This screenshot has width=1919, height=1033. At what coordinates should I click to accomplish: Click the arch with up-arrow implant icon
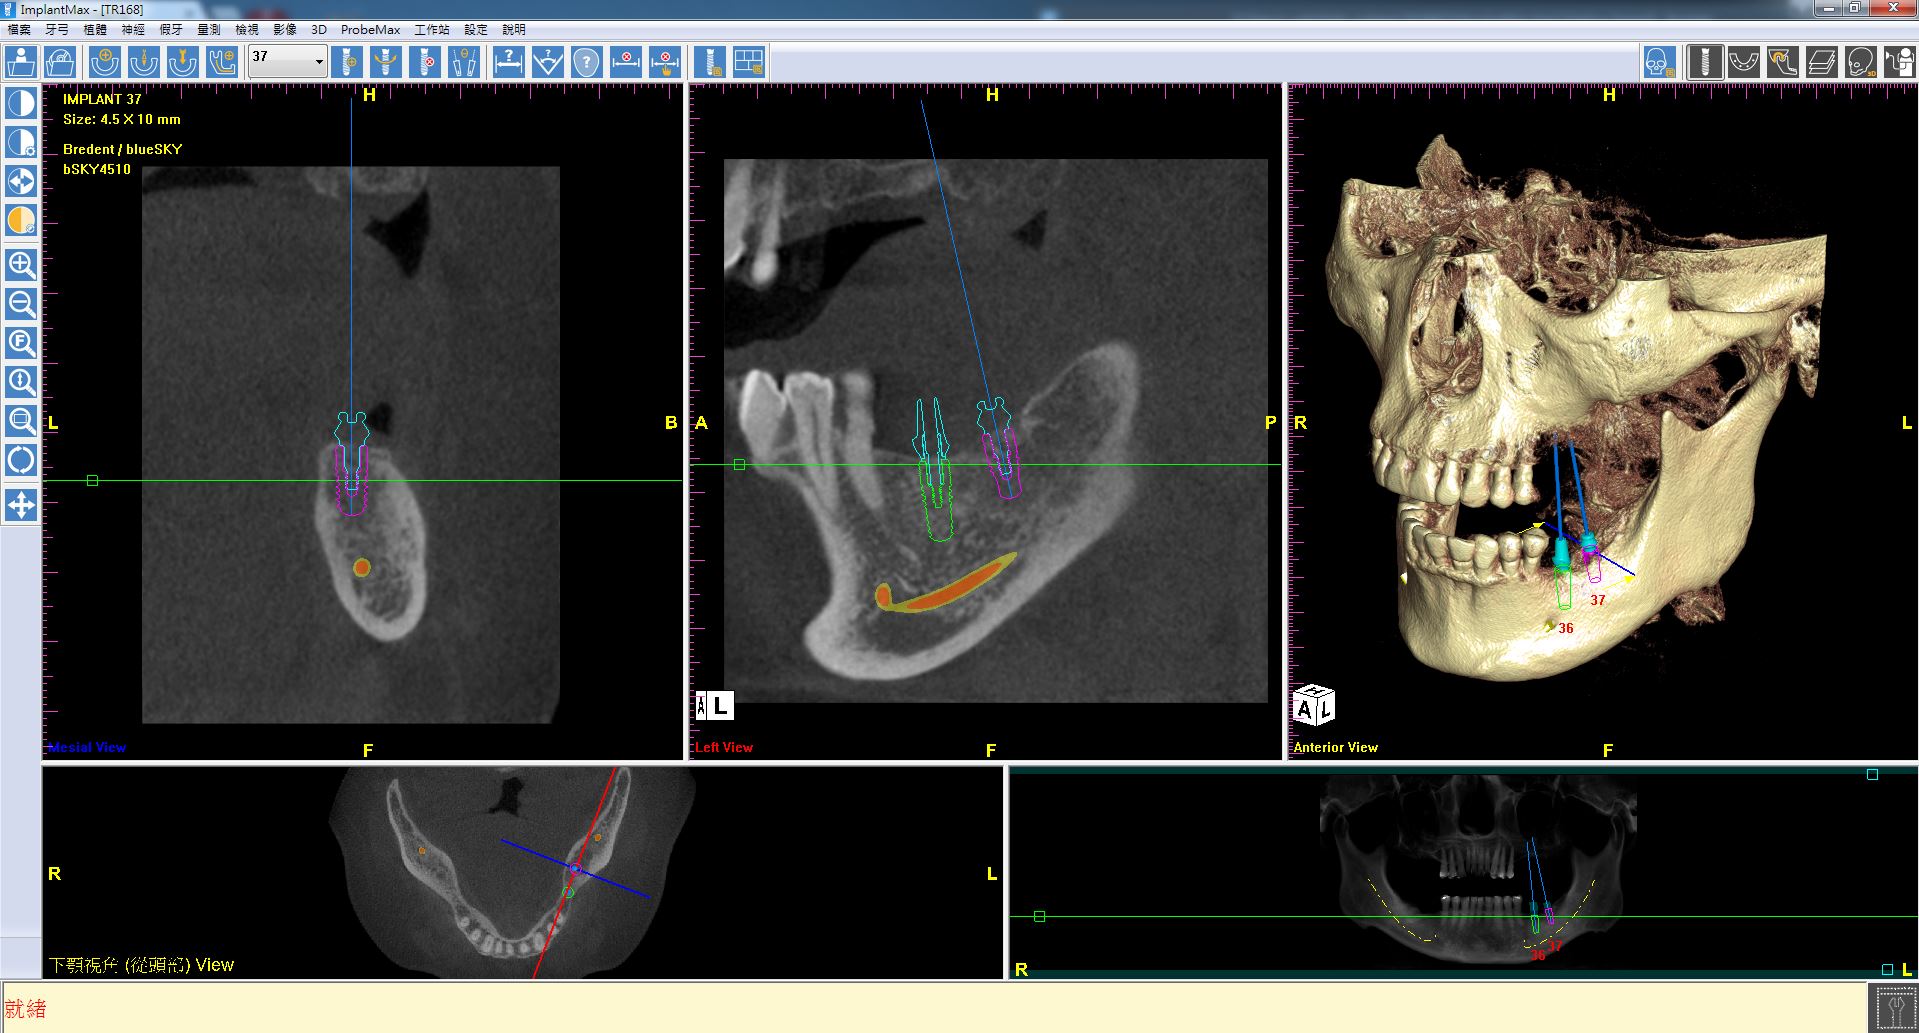pyautogui.click(x=144, y=63)
